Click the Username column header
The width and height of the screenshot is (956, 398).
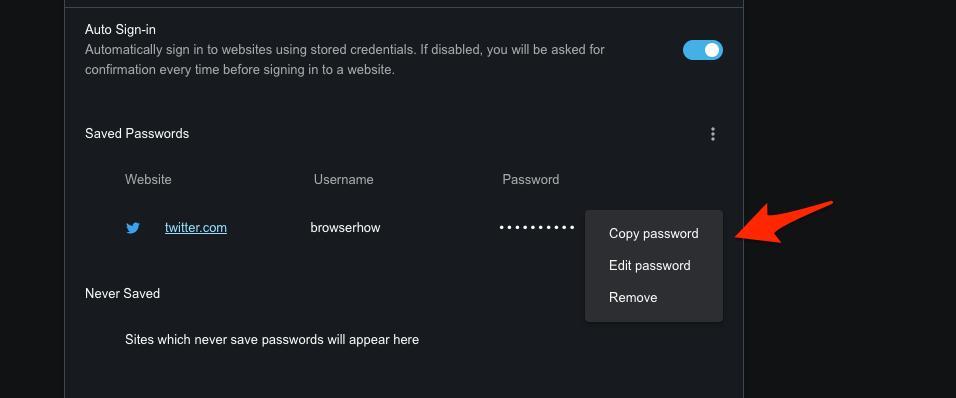tap(343, 179)
